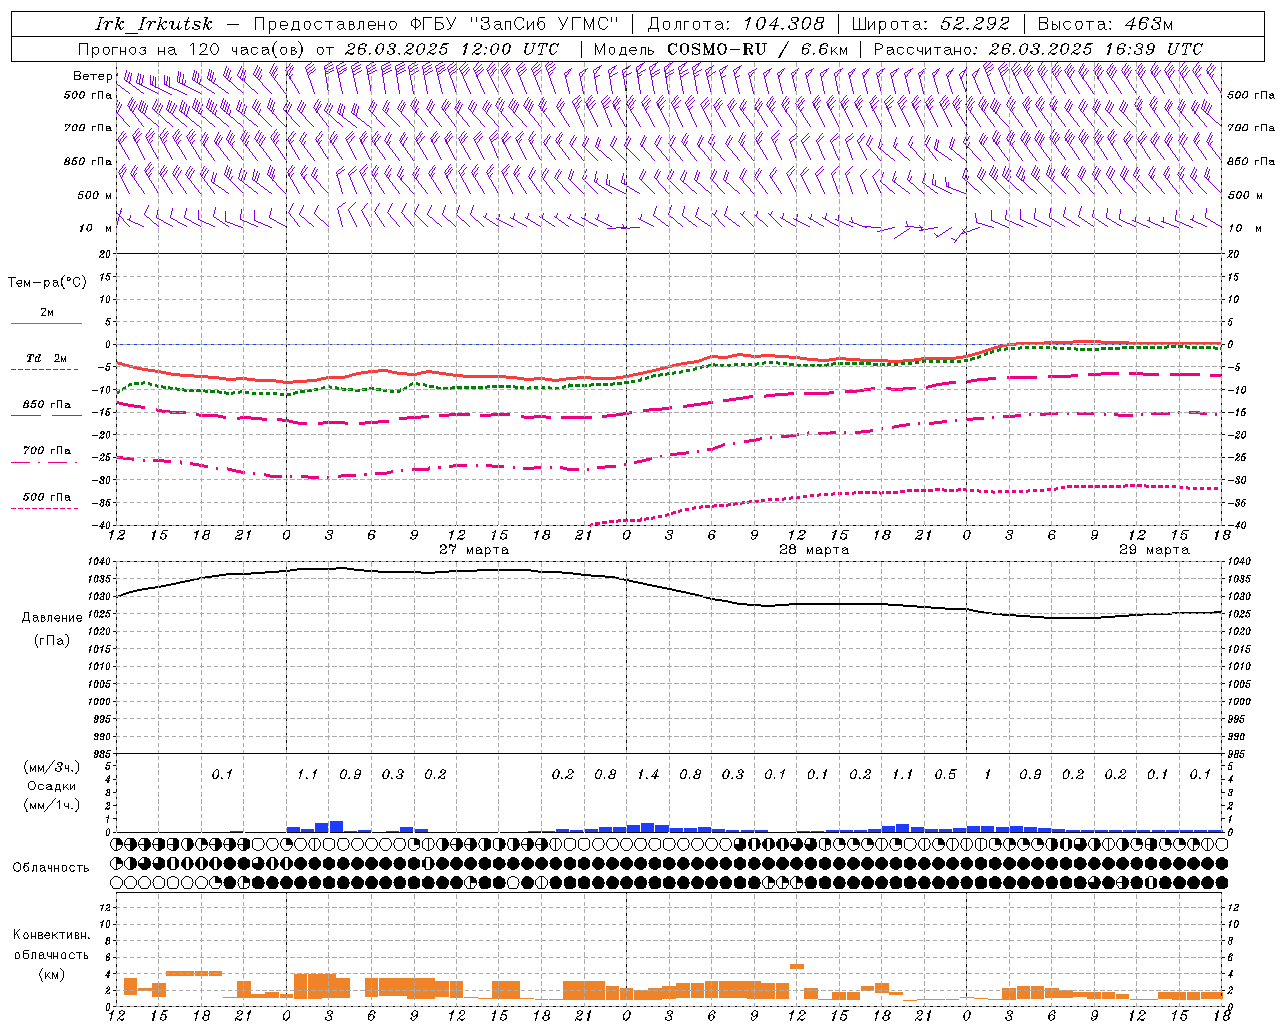
Task: Click the Irk_Irkutsk station title
Action: 153,24
